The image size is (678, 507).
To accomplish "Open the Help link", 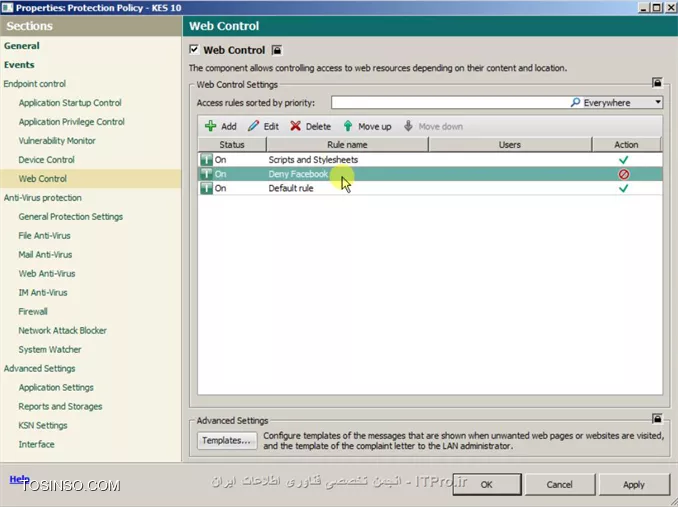I will 19,479.
